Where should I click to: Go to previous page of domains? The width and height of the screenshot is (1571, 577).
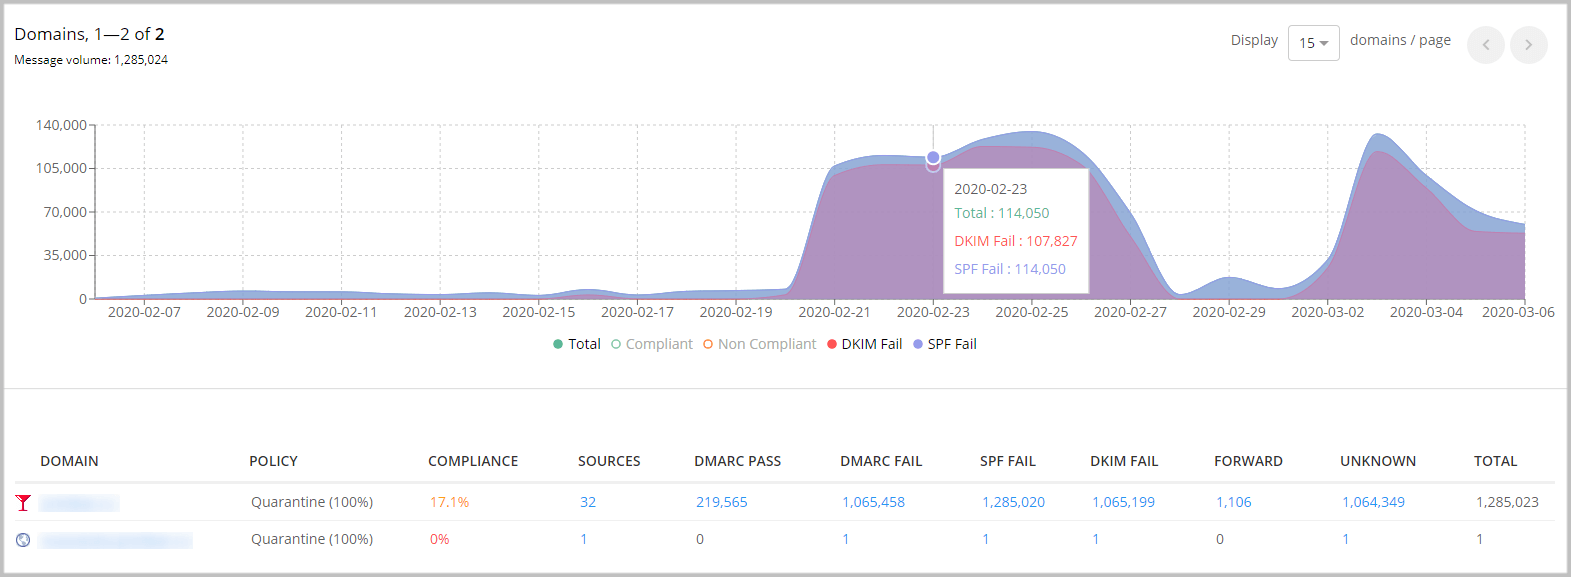coord(1485,45)
